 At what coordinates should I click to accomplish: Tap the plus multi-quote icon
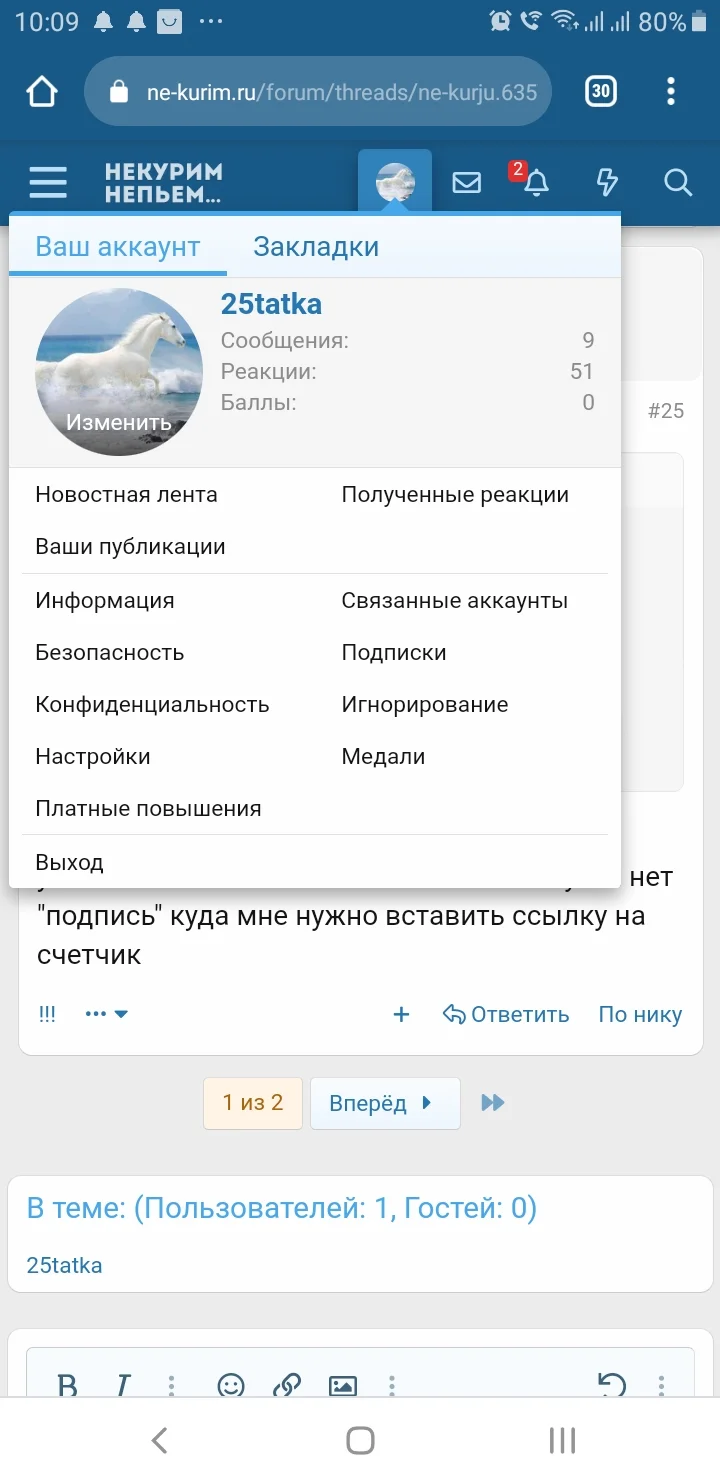pos(401,1014)
